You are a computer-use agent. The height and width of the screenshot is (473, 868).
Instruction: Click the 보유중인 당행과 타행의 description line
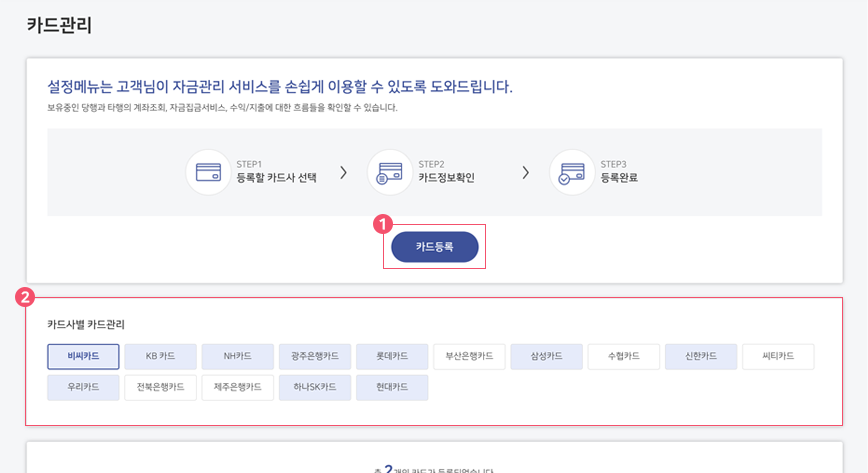(x=223, y=107)
